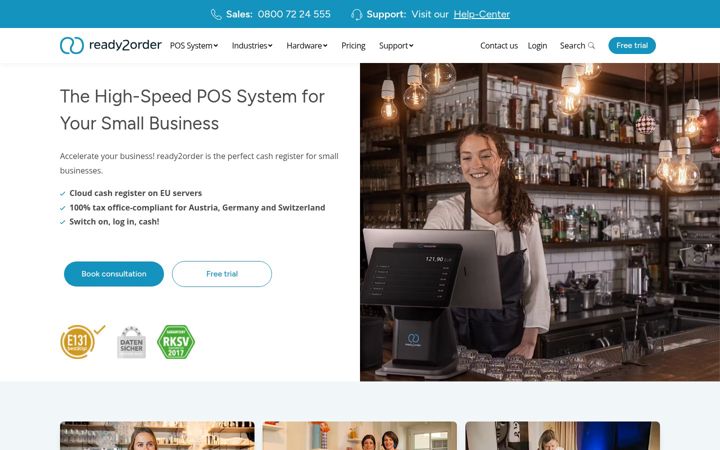Click the "Sales:" label in top bar
The width and height of the screenshot is (720, 450).
(x=239, y=14)
